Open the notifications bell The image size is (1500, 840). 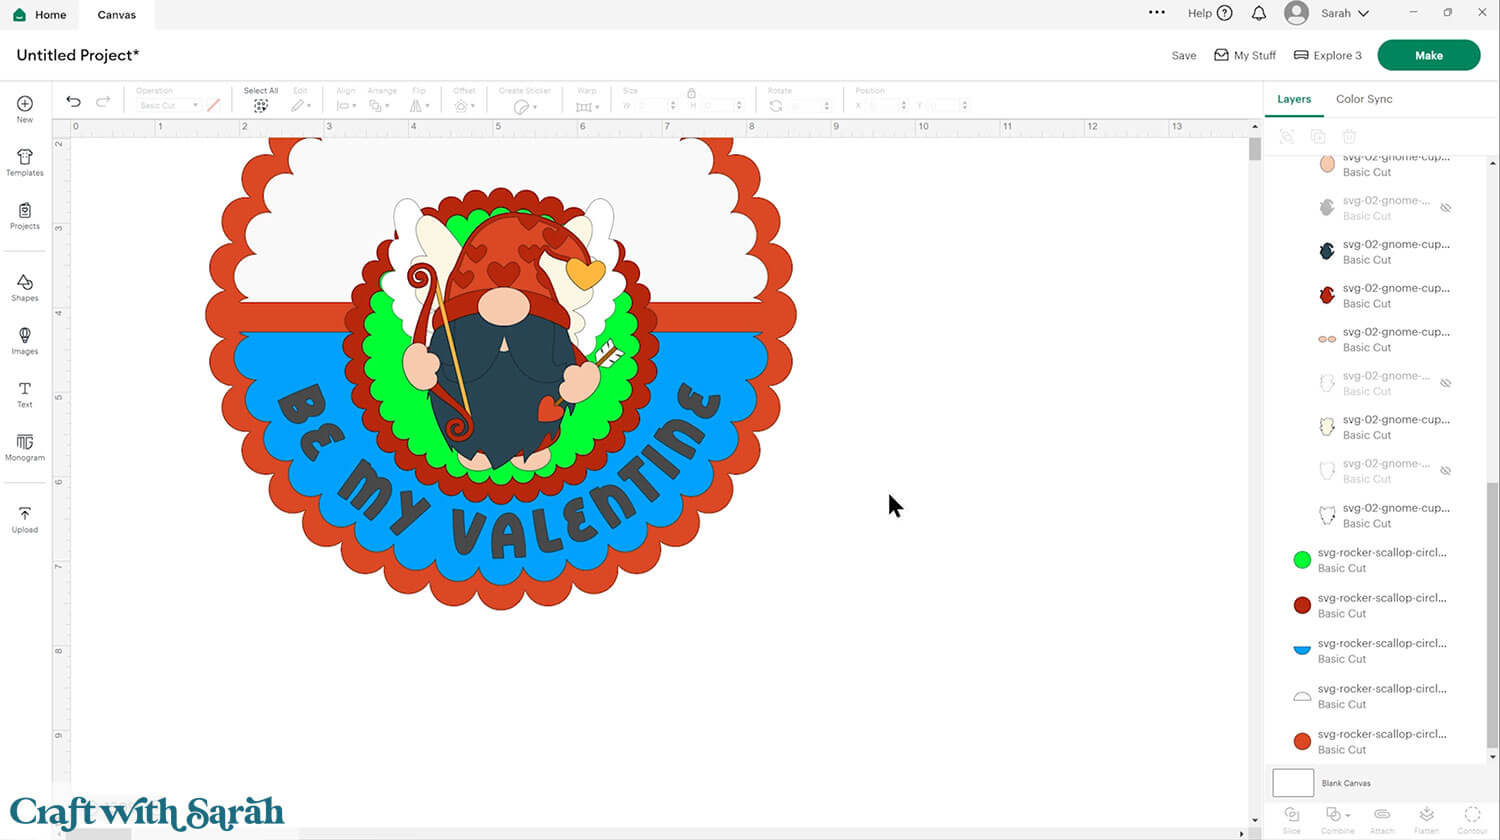[1259, 13]
